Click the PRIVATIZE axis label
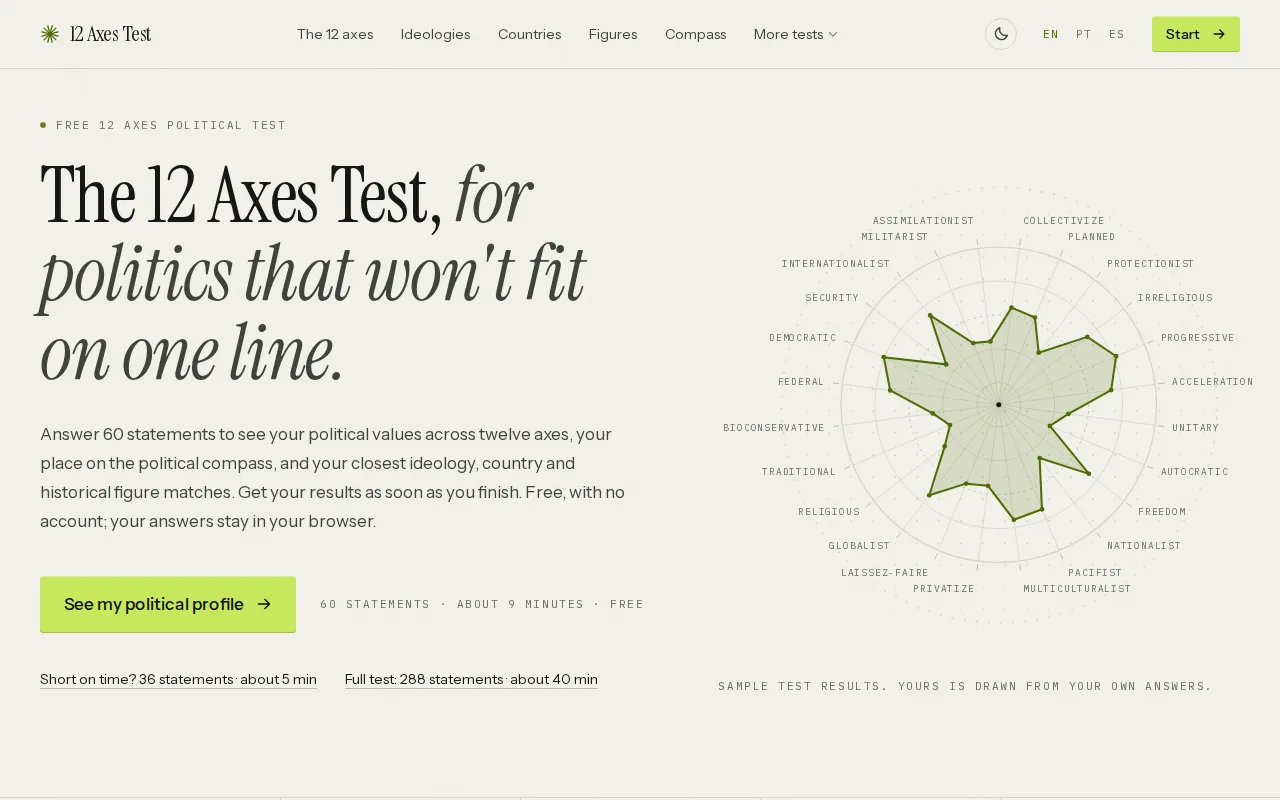Image resolution: width=1280 pixels, height=800 pixels. (944, 589)
